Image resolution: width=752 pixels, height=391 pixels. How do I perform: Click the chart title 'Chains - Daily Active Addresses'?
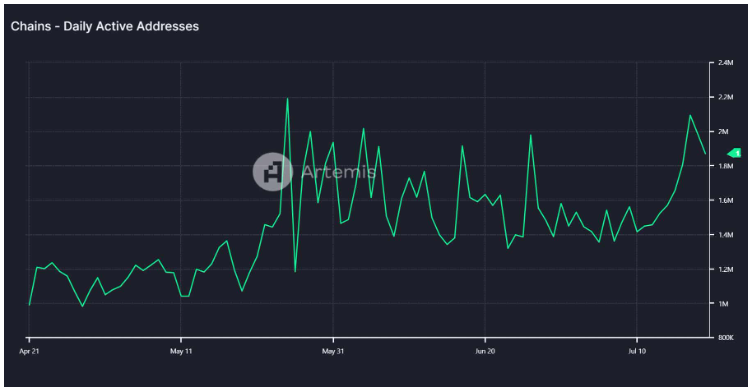pos(105,26)
